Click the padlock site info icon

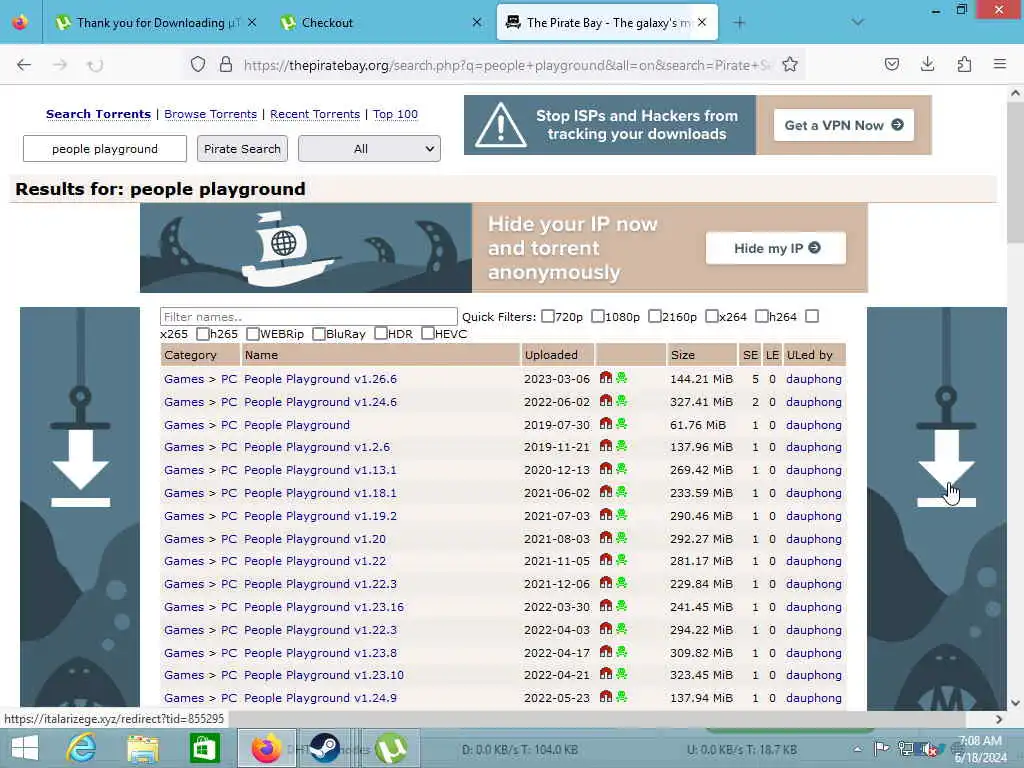coord(225,64)
